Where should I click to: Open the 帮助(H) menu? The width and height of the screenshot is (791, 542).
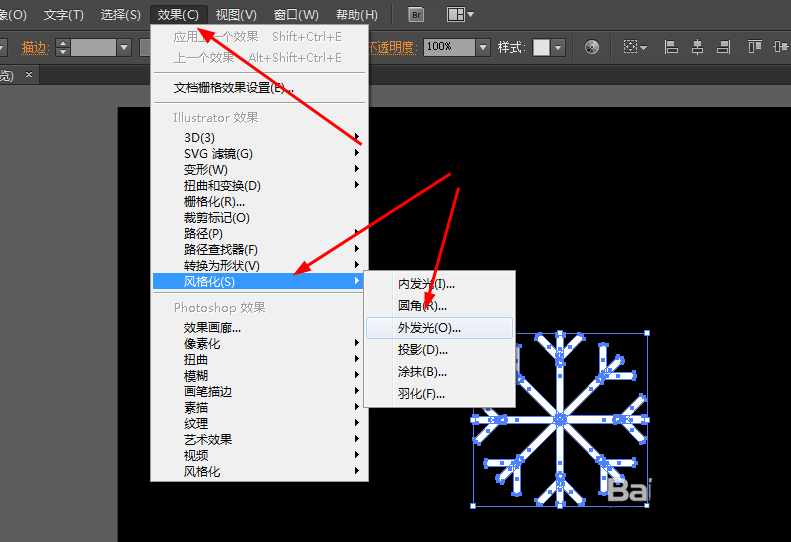click(x=357, y=15)
